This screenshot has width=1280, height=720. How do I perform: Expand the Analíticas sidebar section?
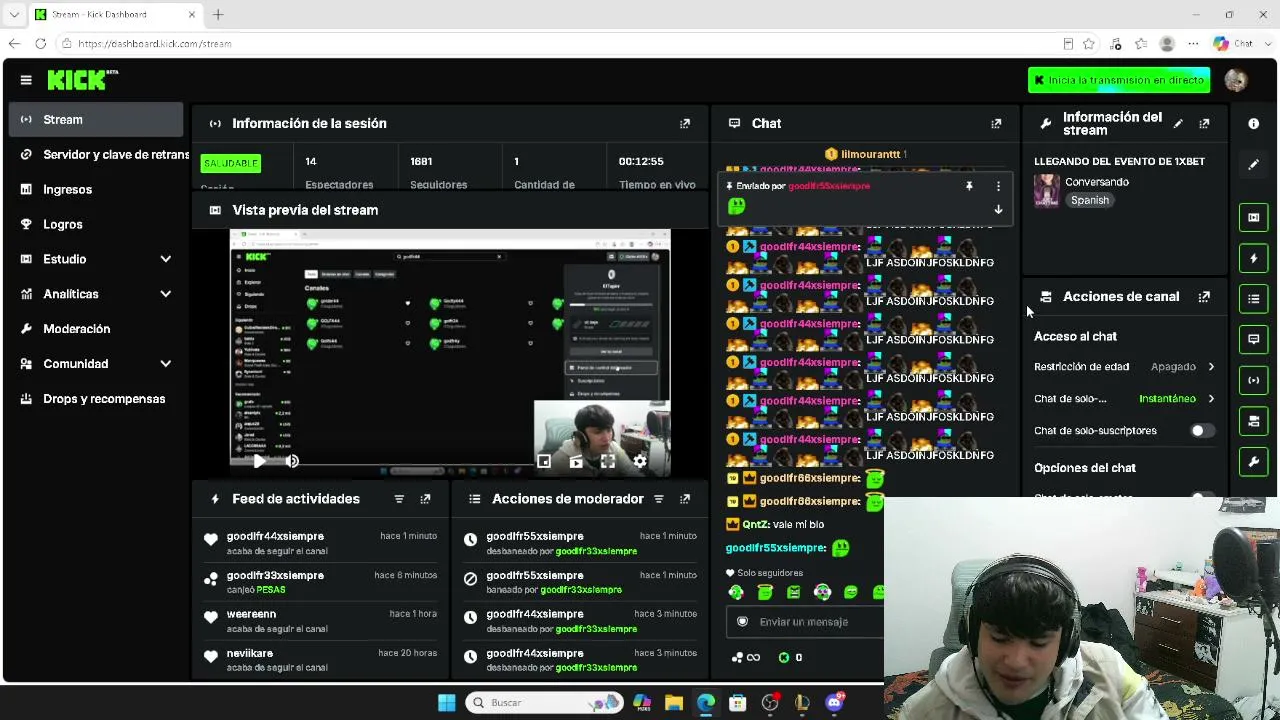(x=166, y=294)
